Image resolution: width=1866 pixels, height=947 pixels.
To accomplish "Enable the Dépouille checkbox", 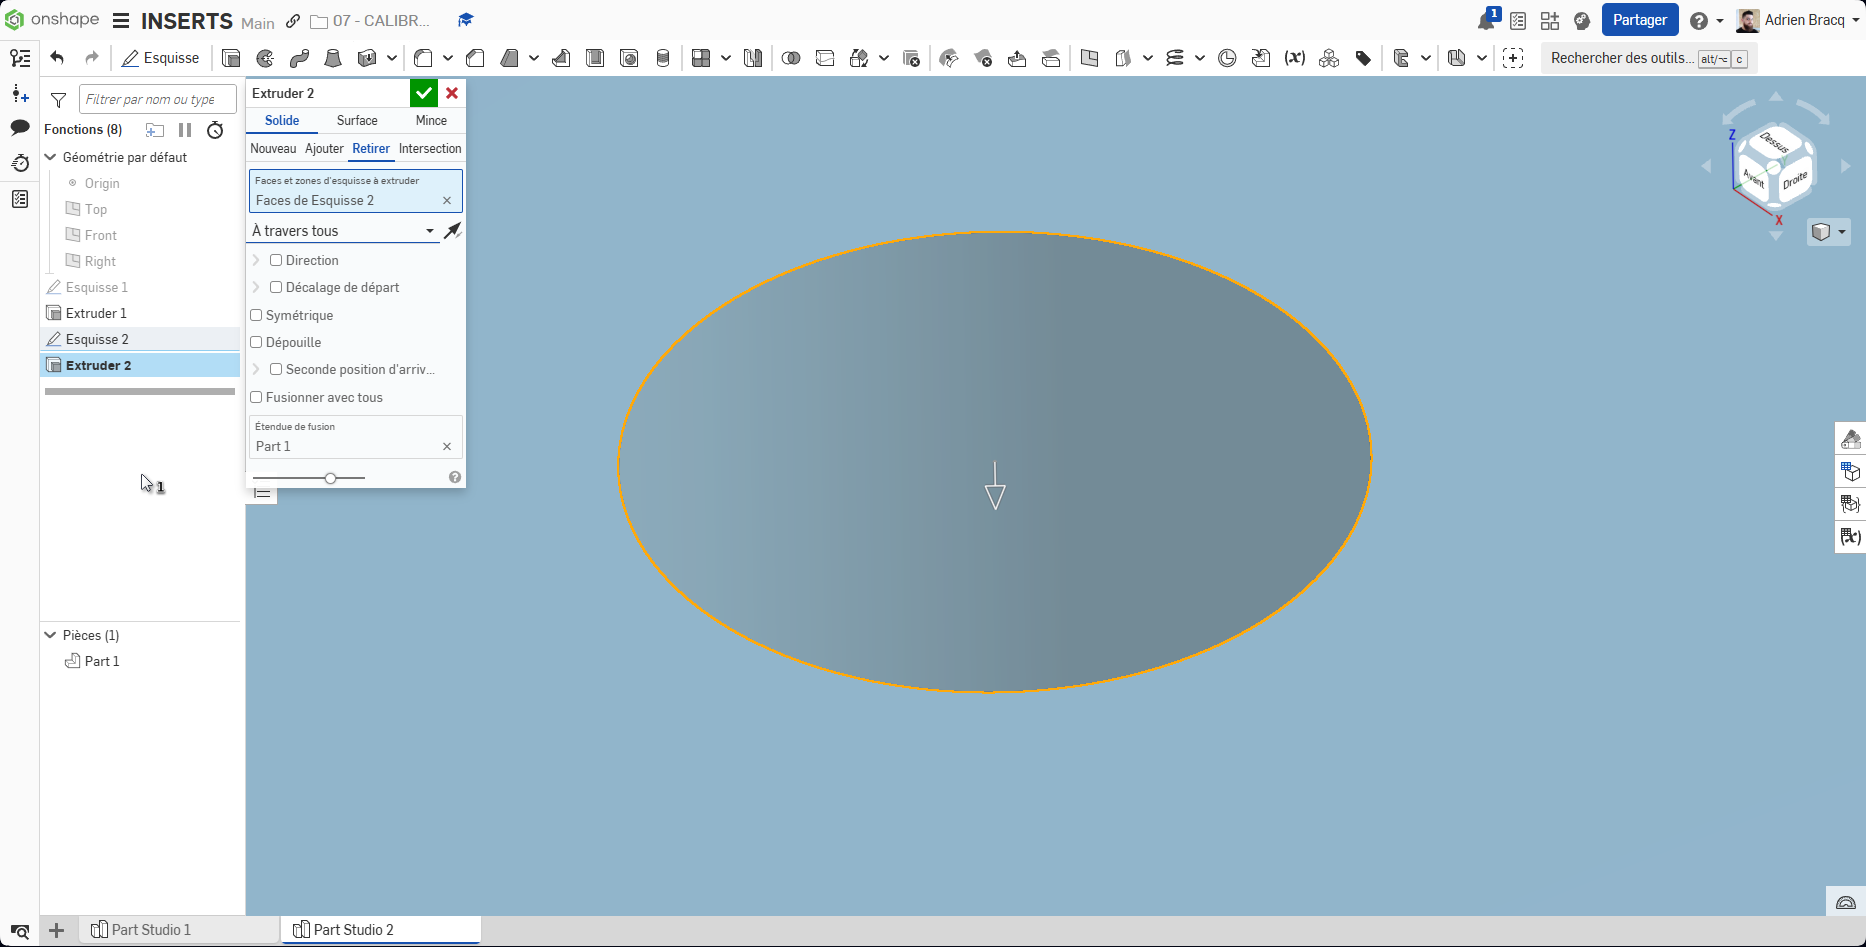I will pyautogui.click(x=257, y=342).
